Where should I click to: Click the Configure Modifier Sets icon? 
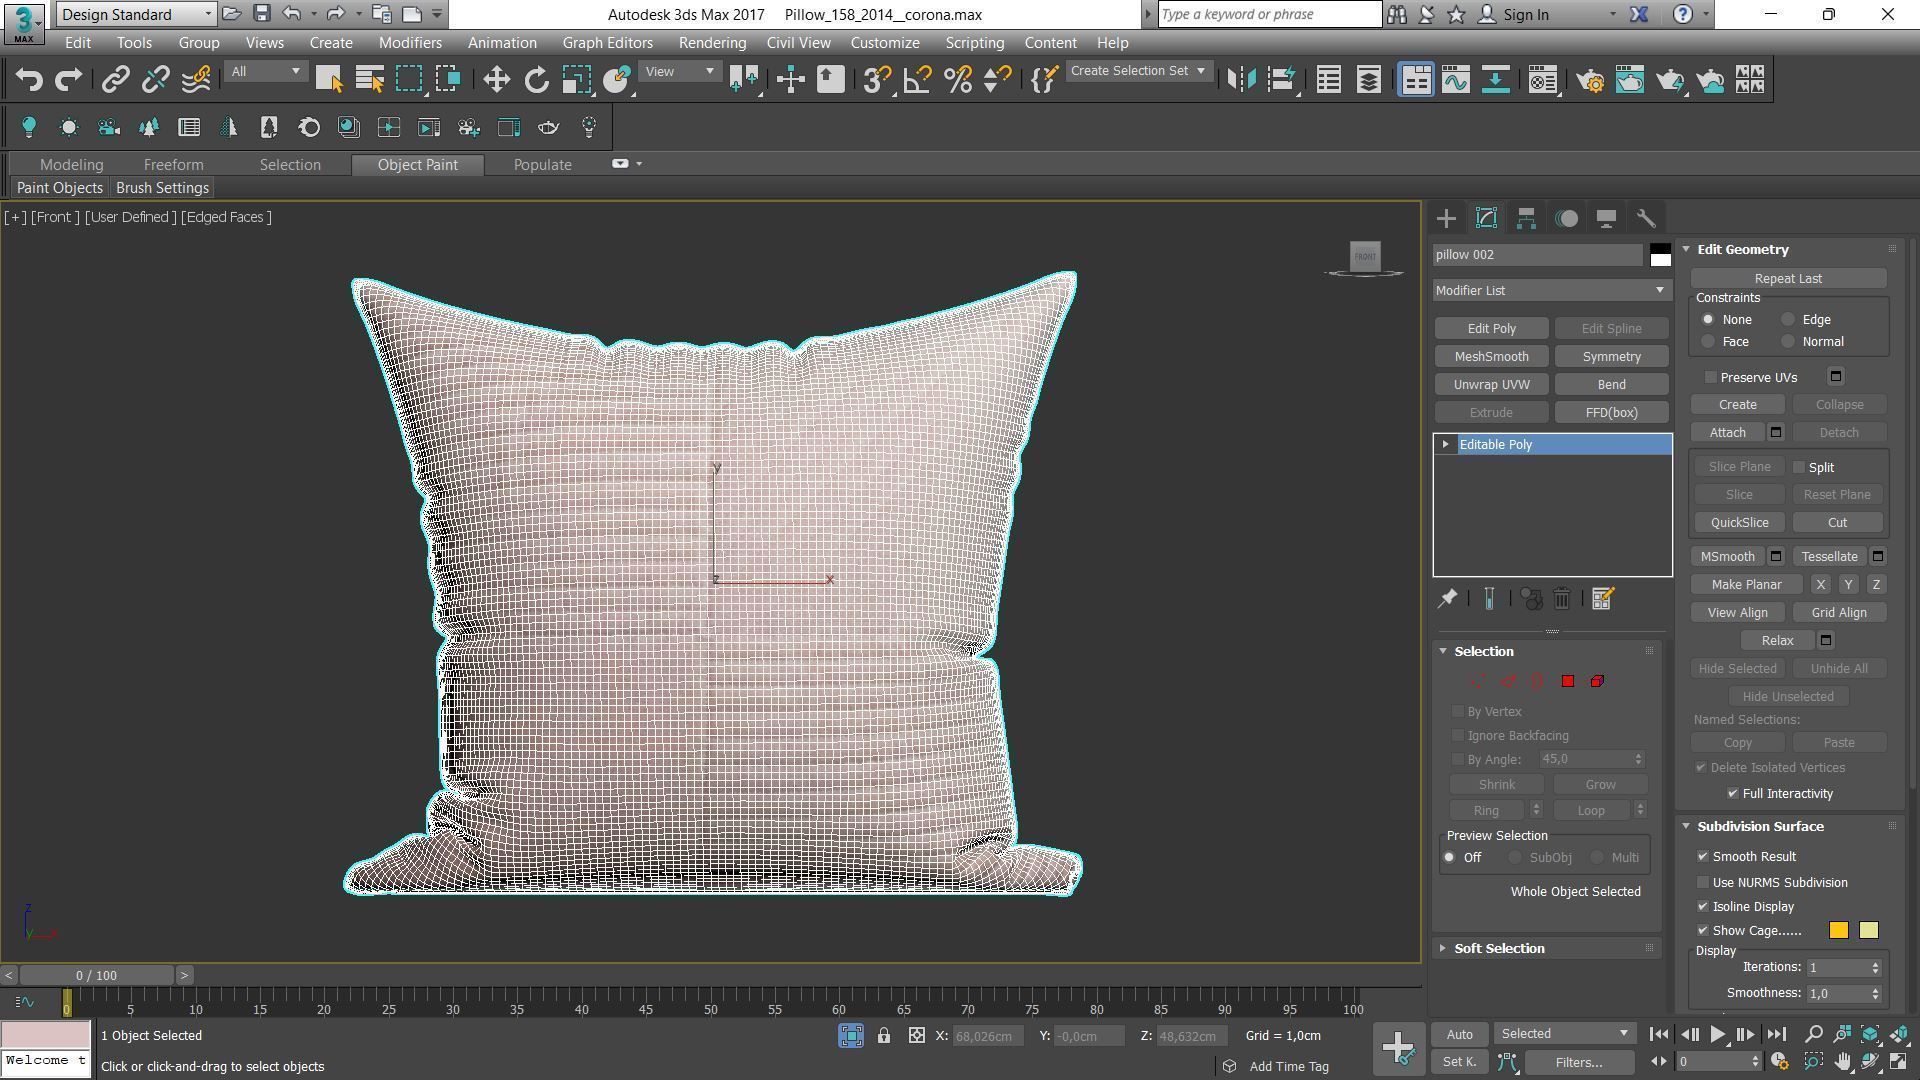pos(1602,598)
